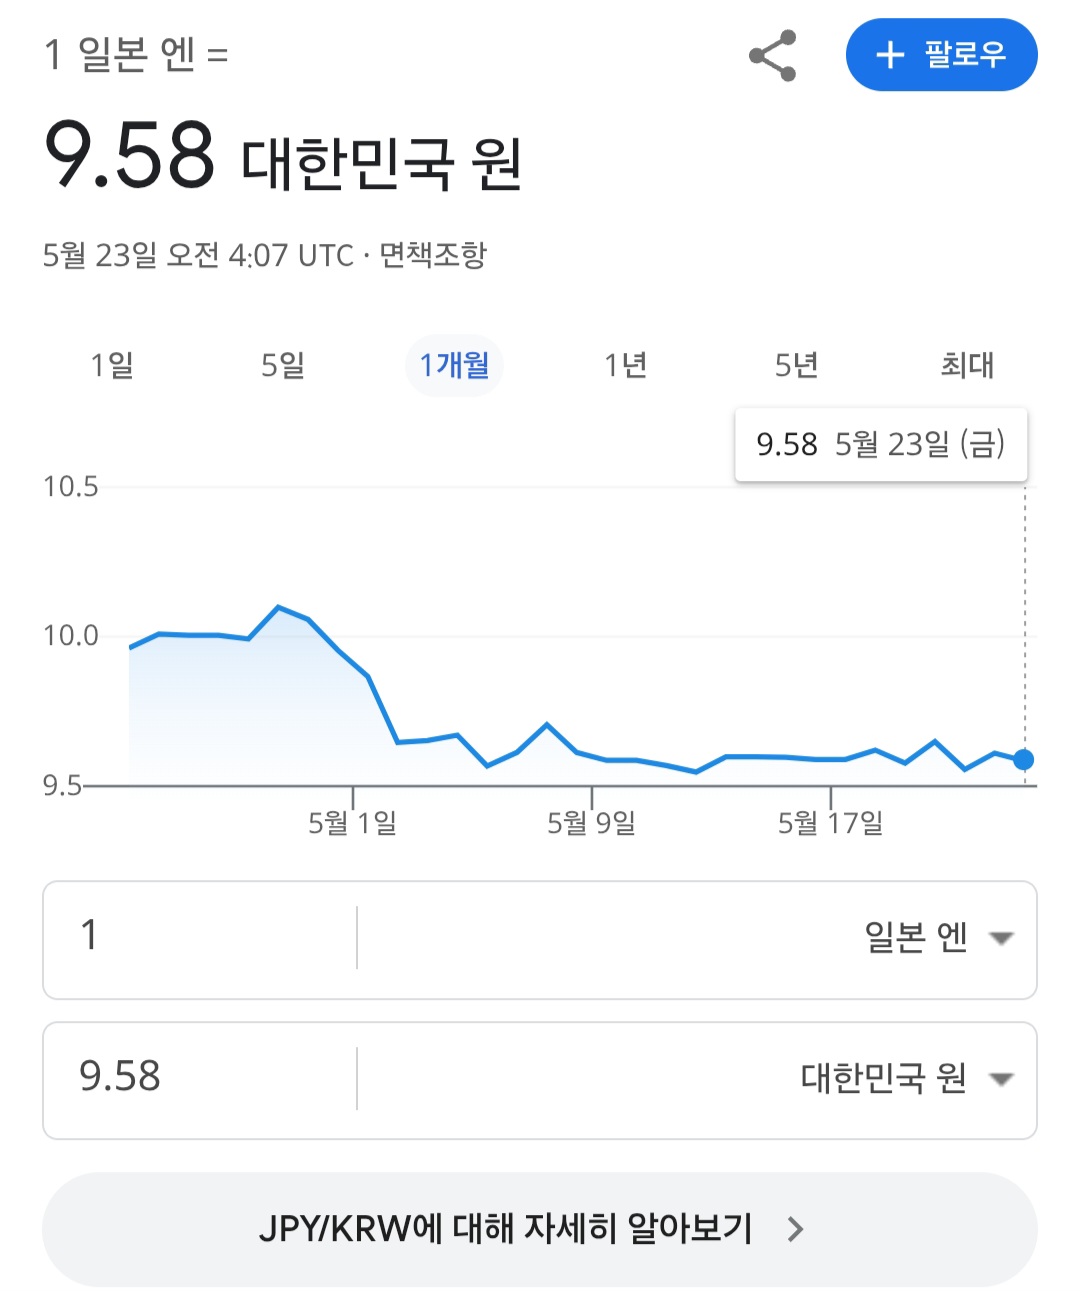Show the 1년 chart range

pyautogui.click(x=626, y=365)
